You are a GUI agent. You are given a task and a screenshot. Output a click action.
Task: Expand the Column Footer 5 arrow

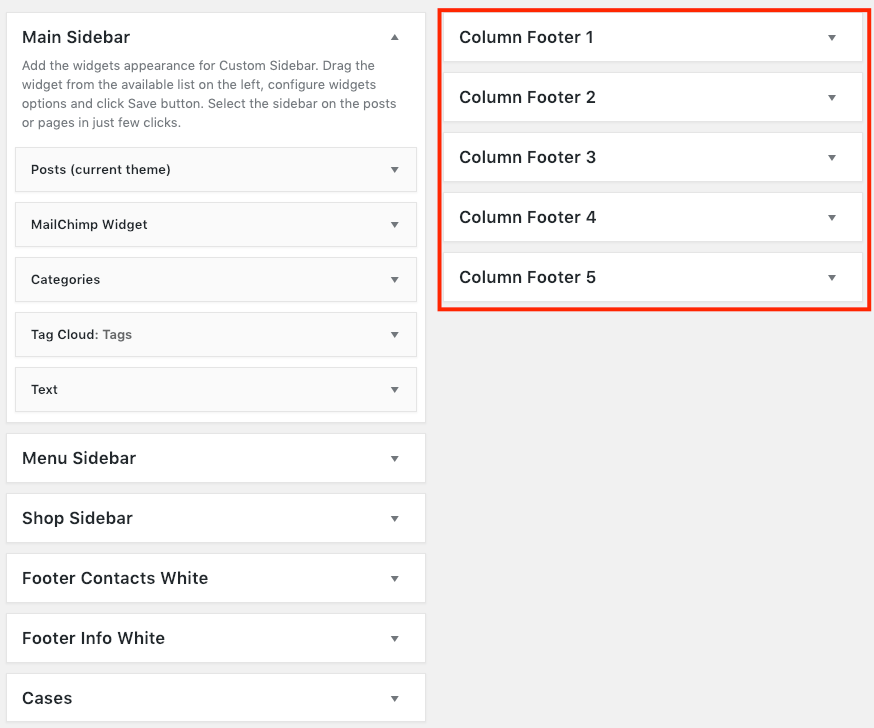click(x=832, y=278)
